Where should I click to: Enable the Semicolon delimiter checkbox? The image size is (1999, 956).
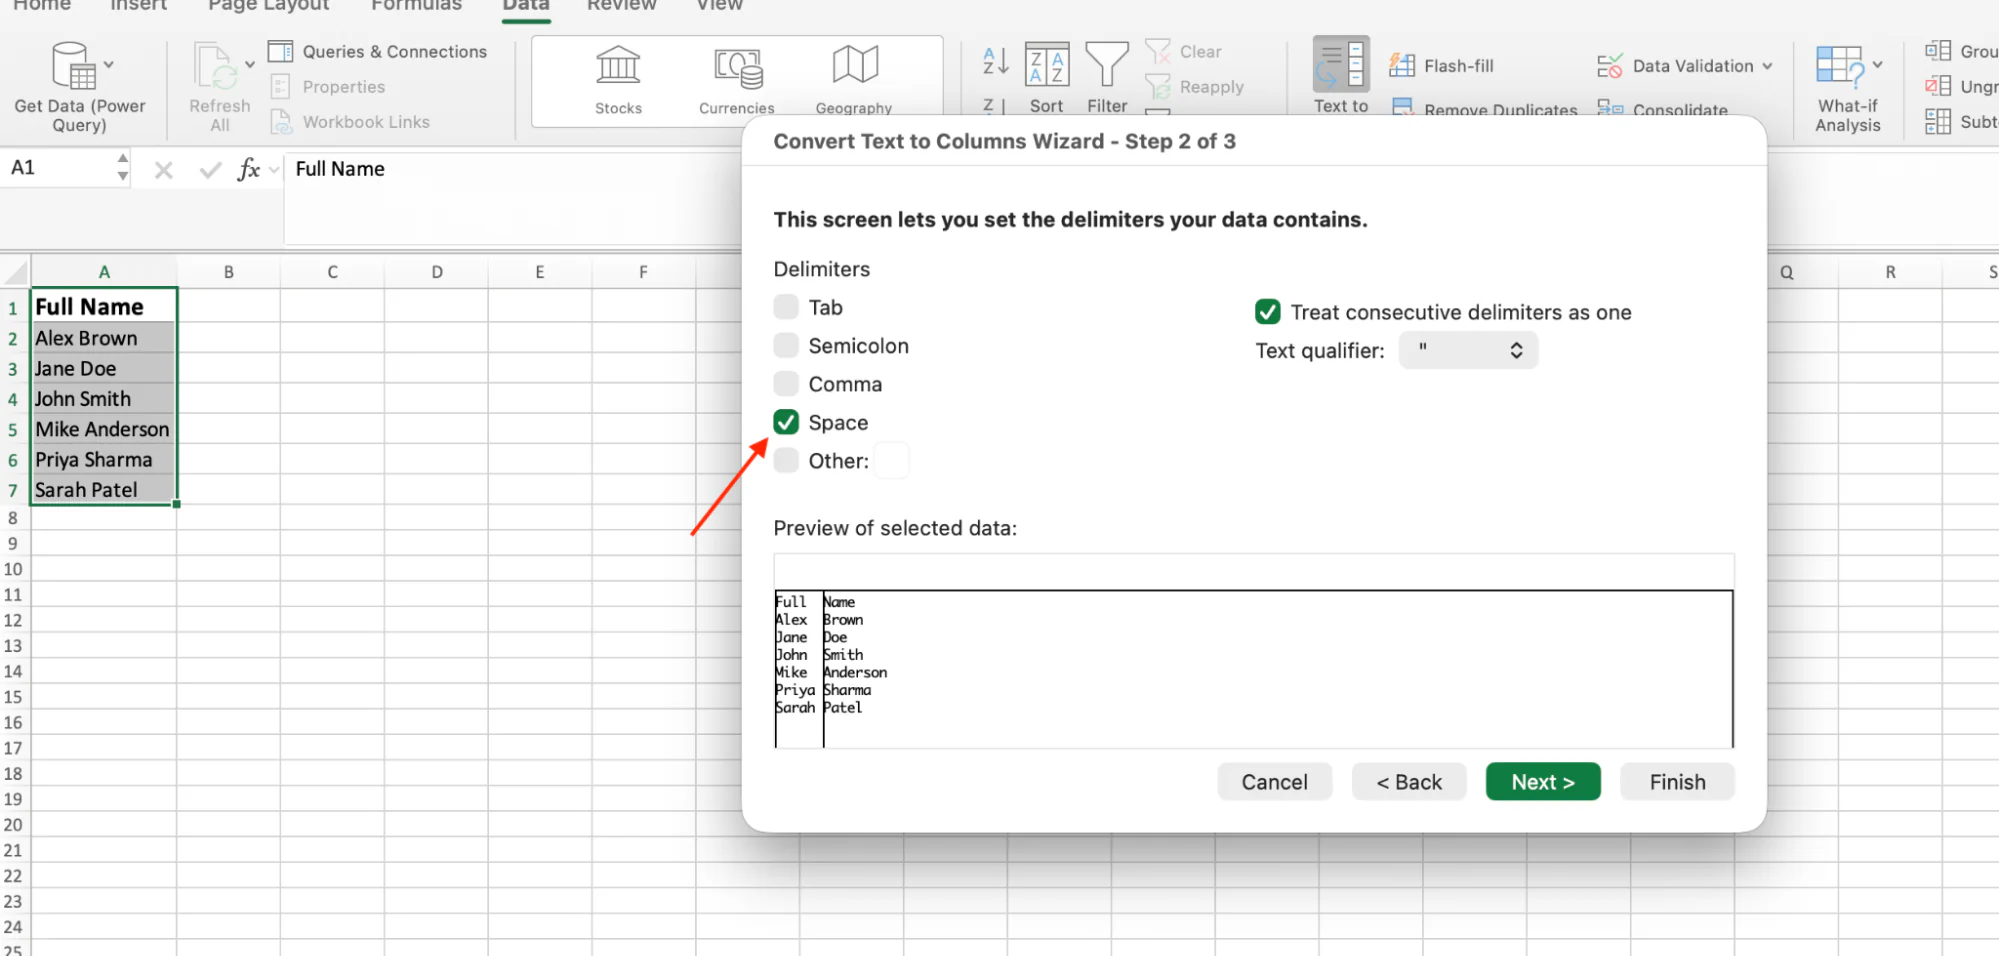[786, 345]
